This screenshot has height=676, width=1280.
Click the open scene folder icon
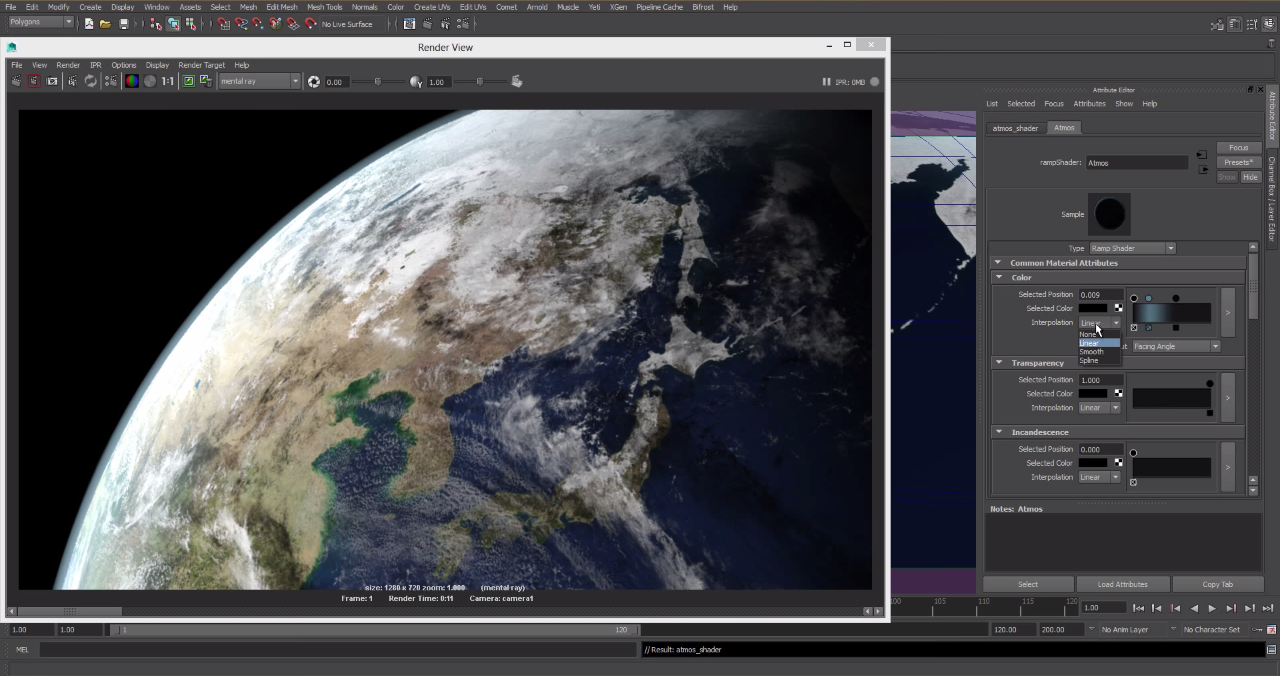pyautogui.click(x=105, y=23)
